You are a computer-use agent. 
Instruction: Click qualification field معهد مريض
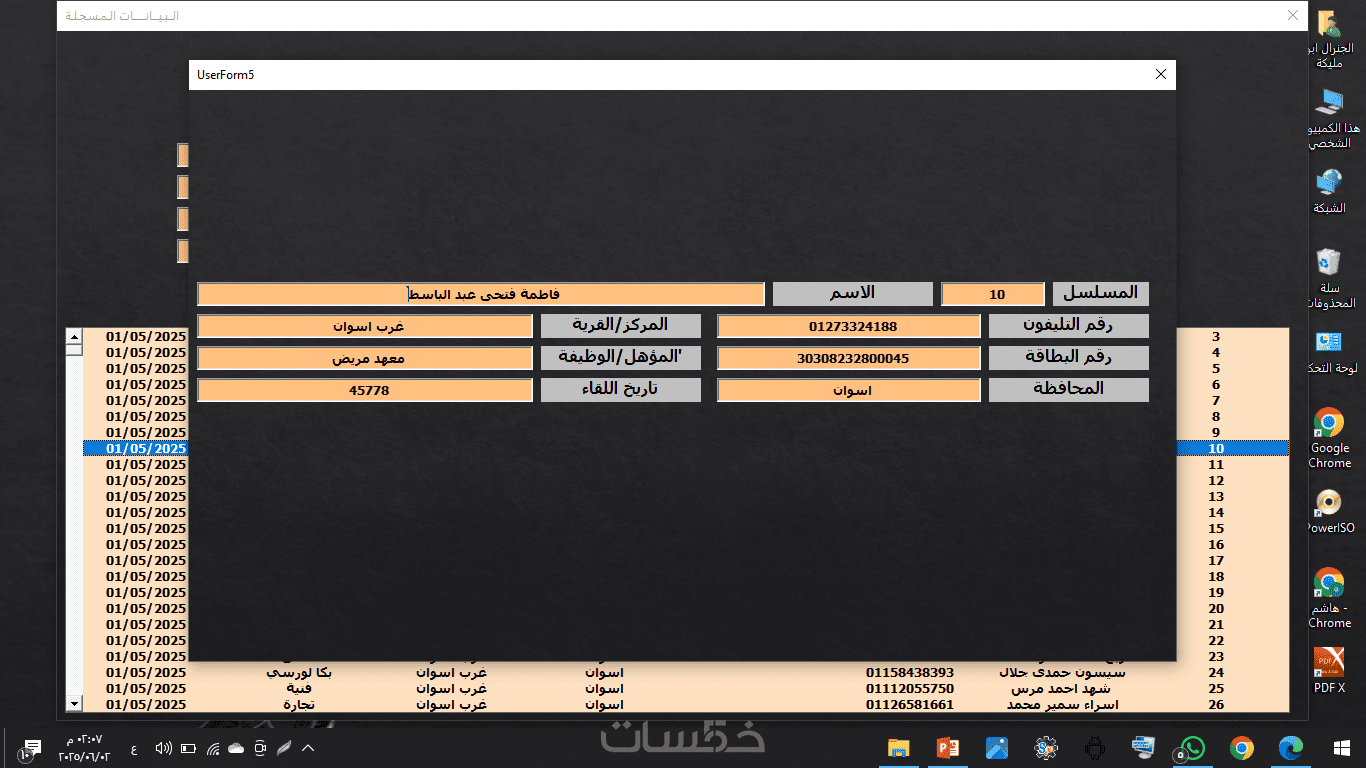point(365,358)
